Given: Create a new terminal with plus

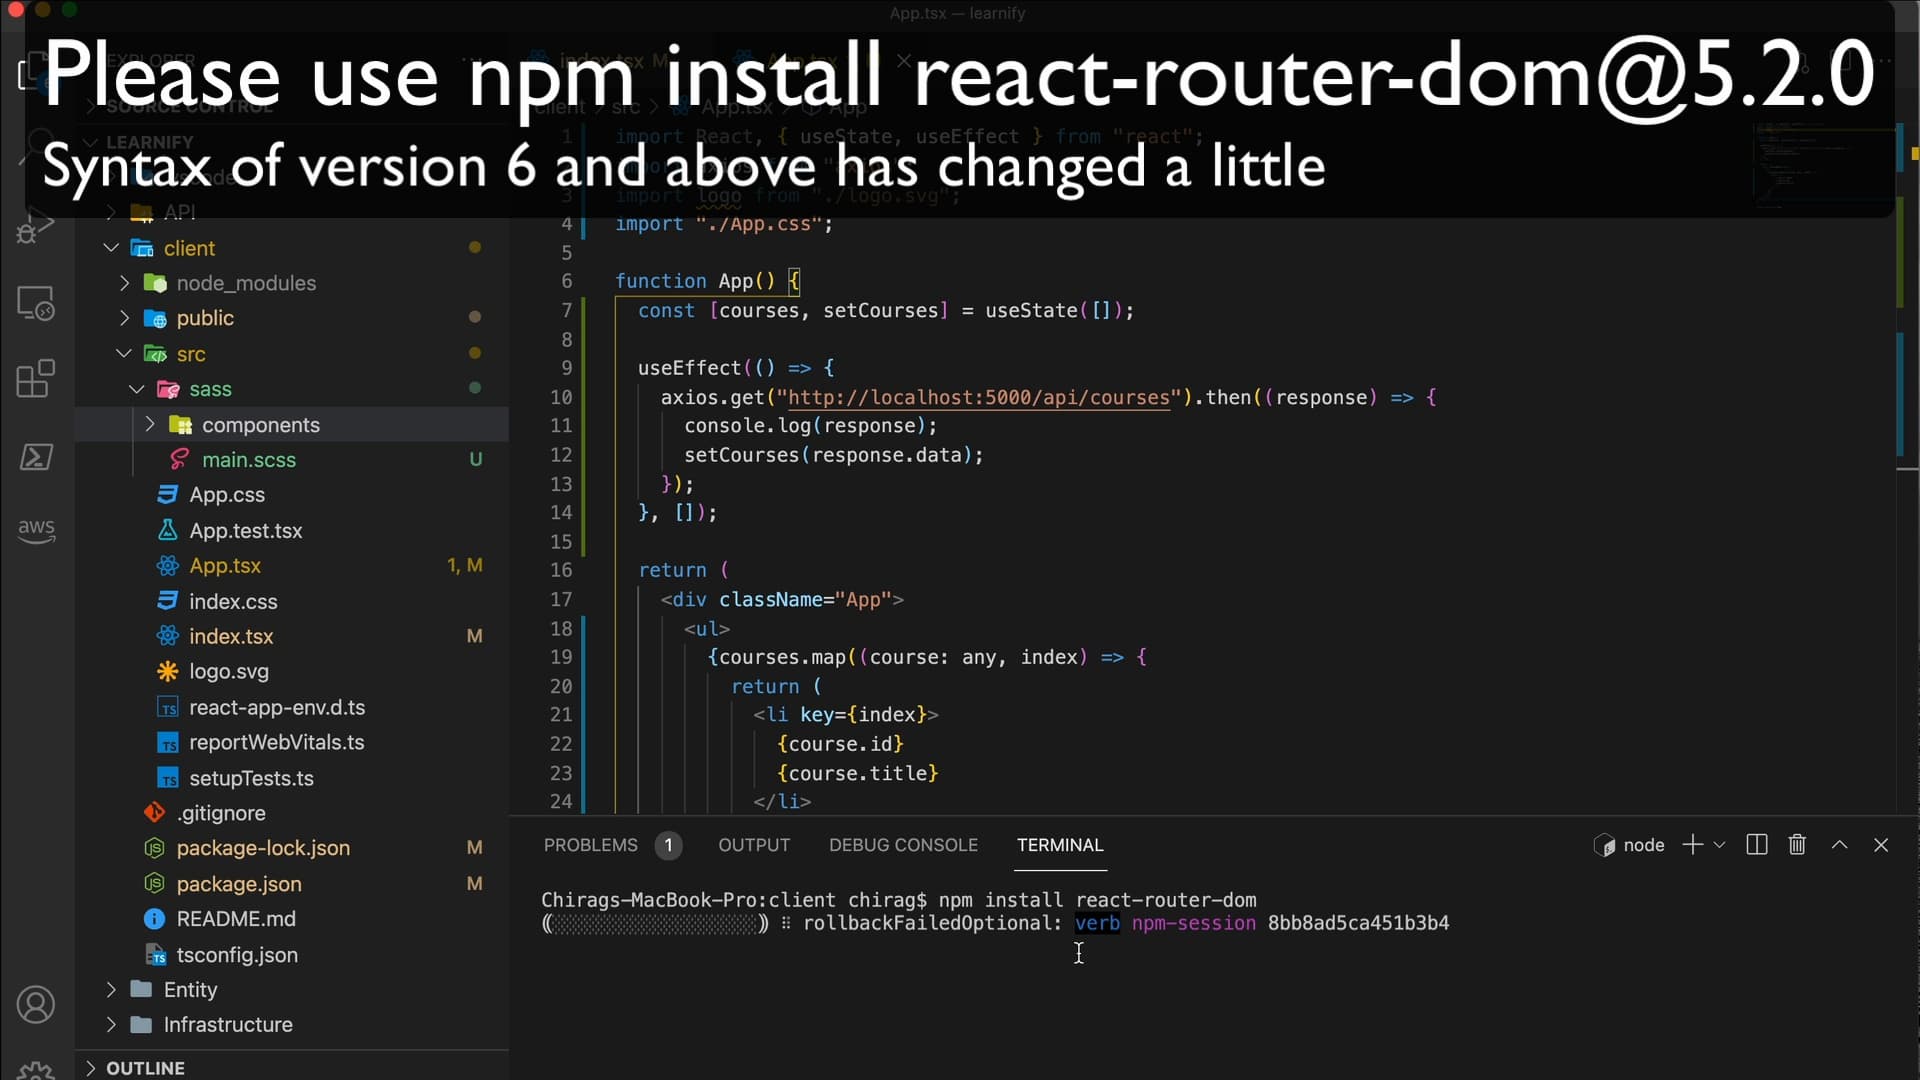Looking at the screenshot, I should 1692,845.
